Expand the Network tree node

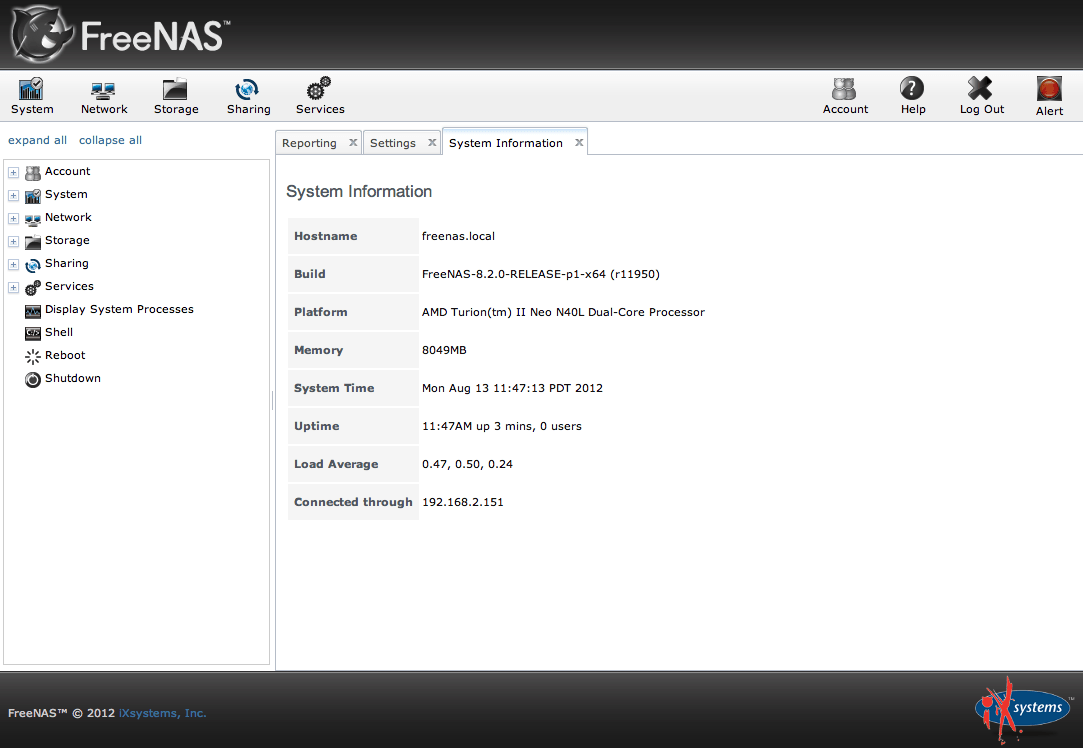click(13, 218)
